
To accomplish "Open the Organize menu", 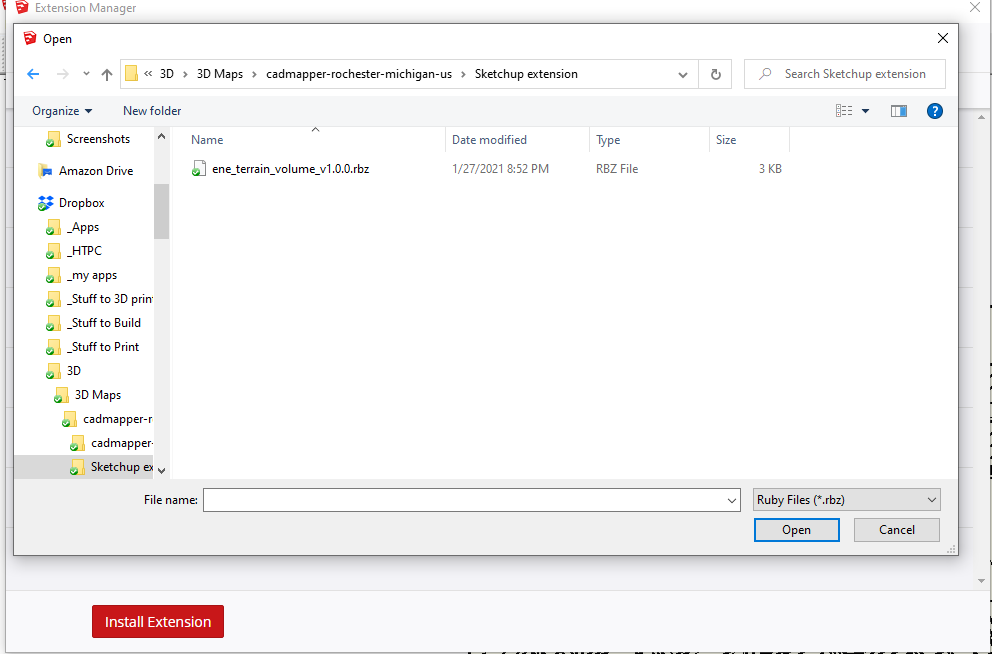I will click(x=62, y=111).
